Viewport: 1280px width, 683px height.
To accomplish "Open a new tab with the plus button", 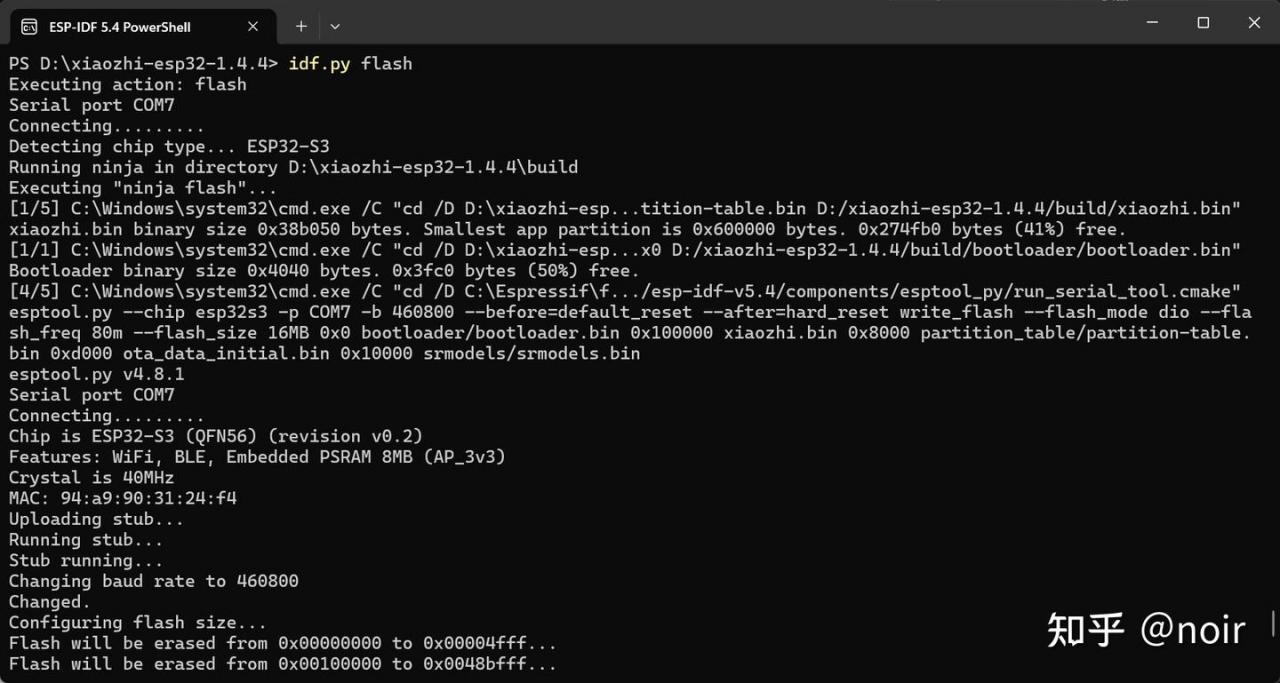I will click(x=301, y=26).
